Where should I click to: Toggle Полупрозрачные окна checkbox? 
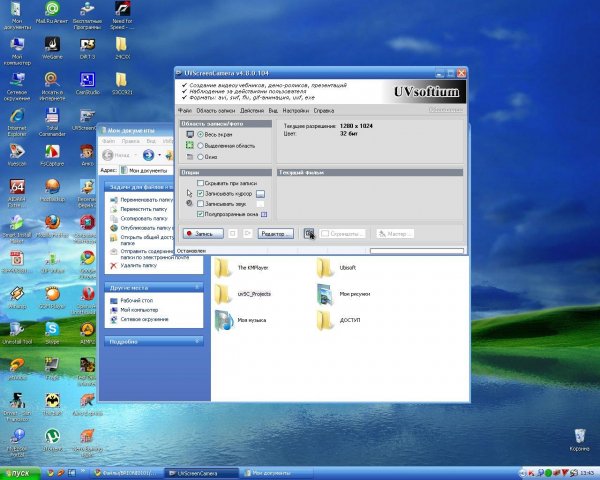(200, 214)
